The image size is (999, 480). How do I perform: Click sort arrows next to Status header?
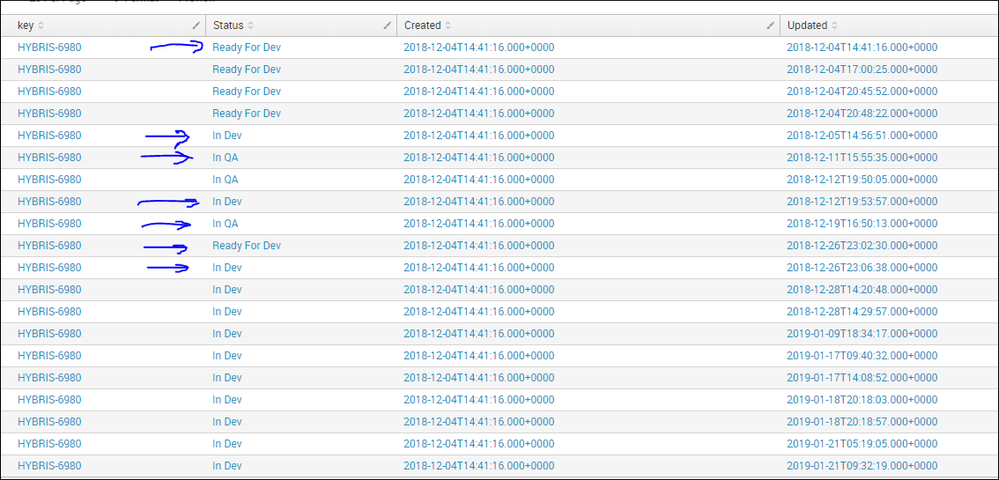click(251, 25)
